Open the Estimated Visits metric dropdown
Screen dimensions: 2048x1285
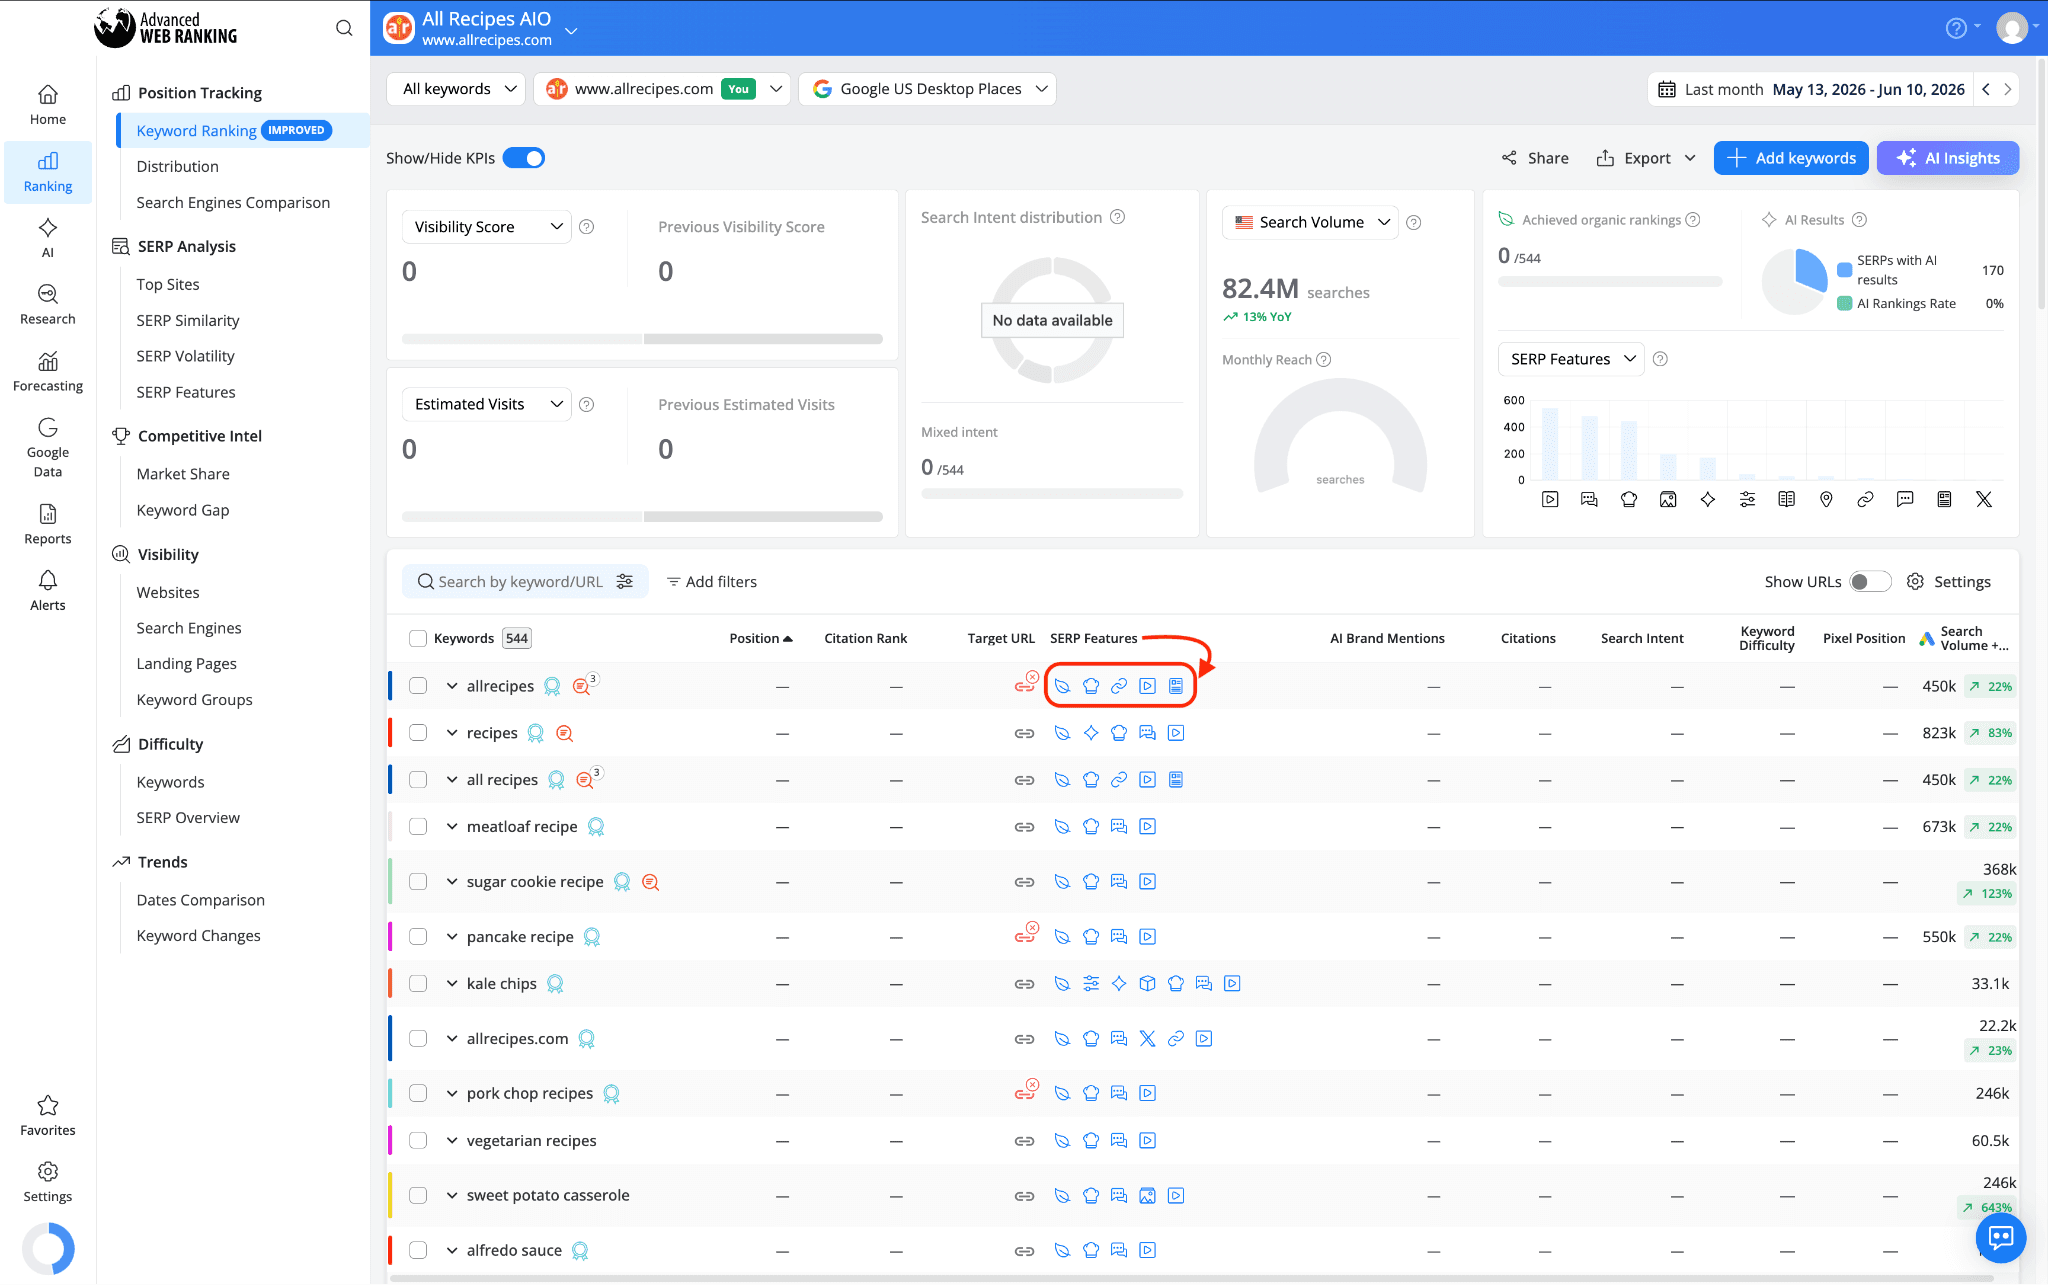click(x=487, y=404)
